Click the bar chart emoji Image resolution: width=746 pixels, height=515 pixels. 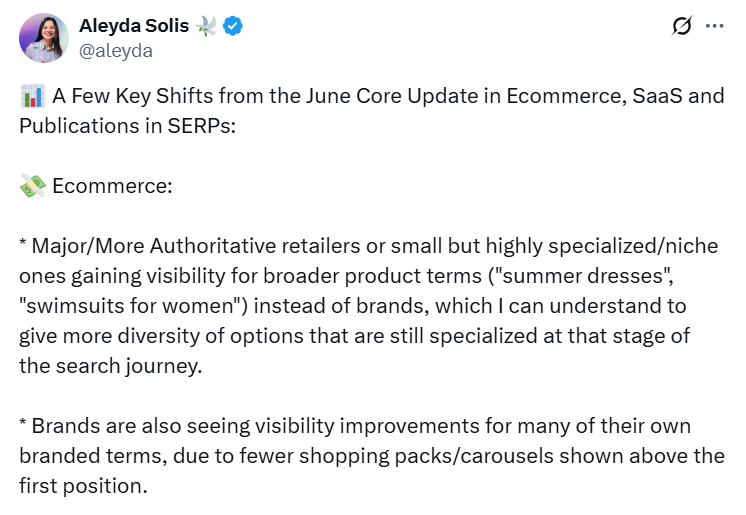31,98
